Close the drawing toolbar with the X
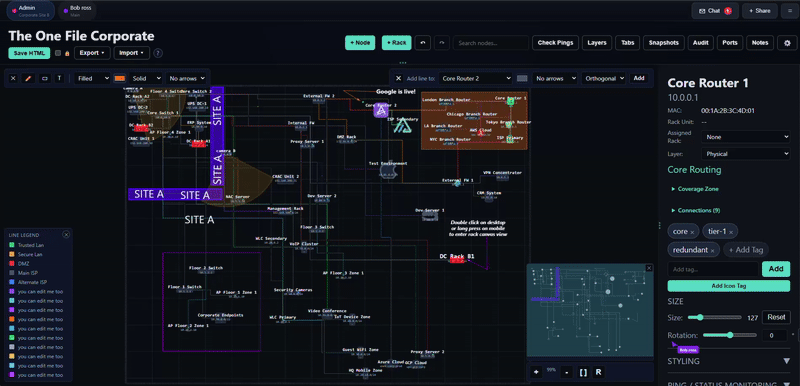800x386 pixels. 13,79
